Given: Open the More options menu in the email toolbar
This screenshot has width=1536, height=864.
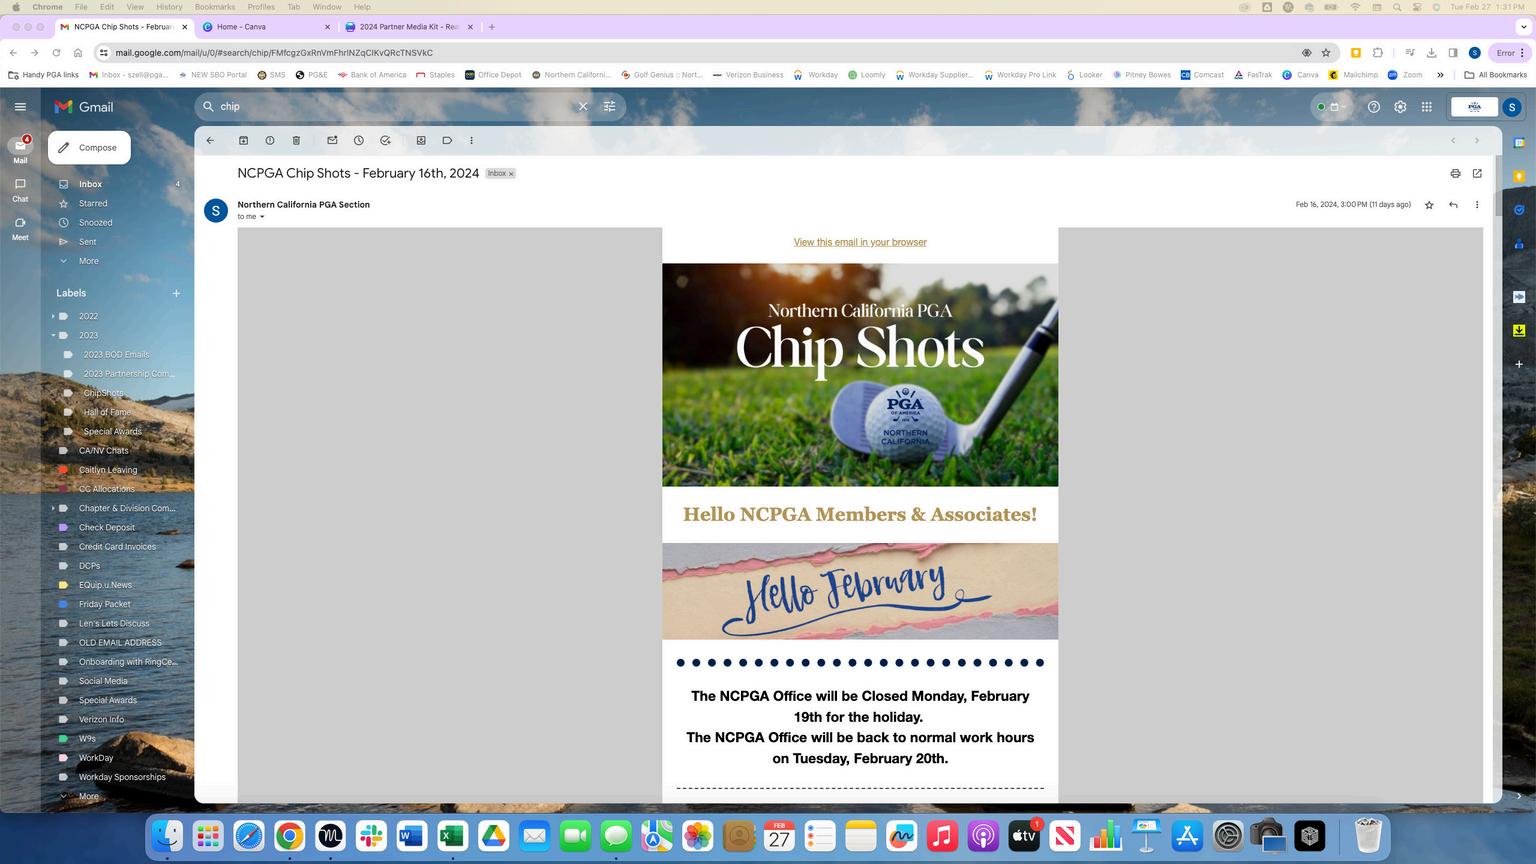Looking at the screenshot, I should click(472, 140).
